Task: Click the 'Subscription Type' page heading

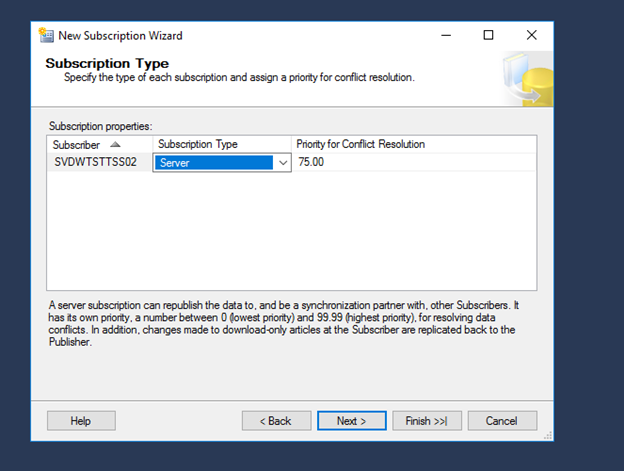Action: (107, 63)
